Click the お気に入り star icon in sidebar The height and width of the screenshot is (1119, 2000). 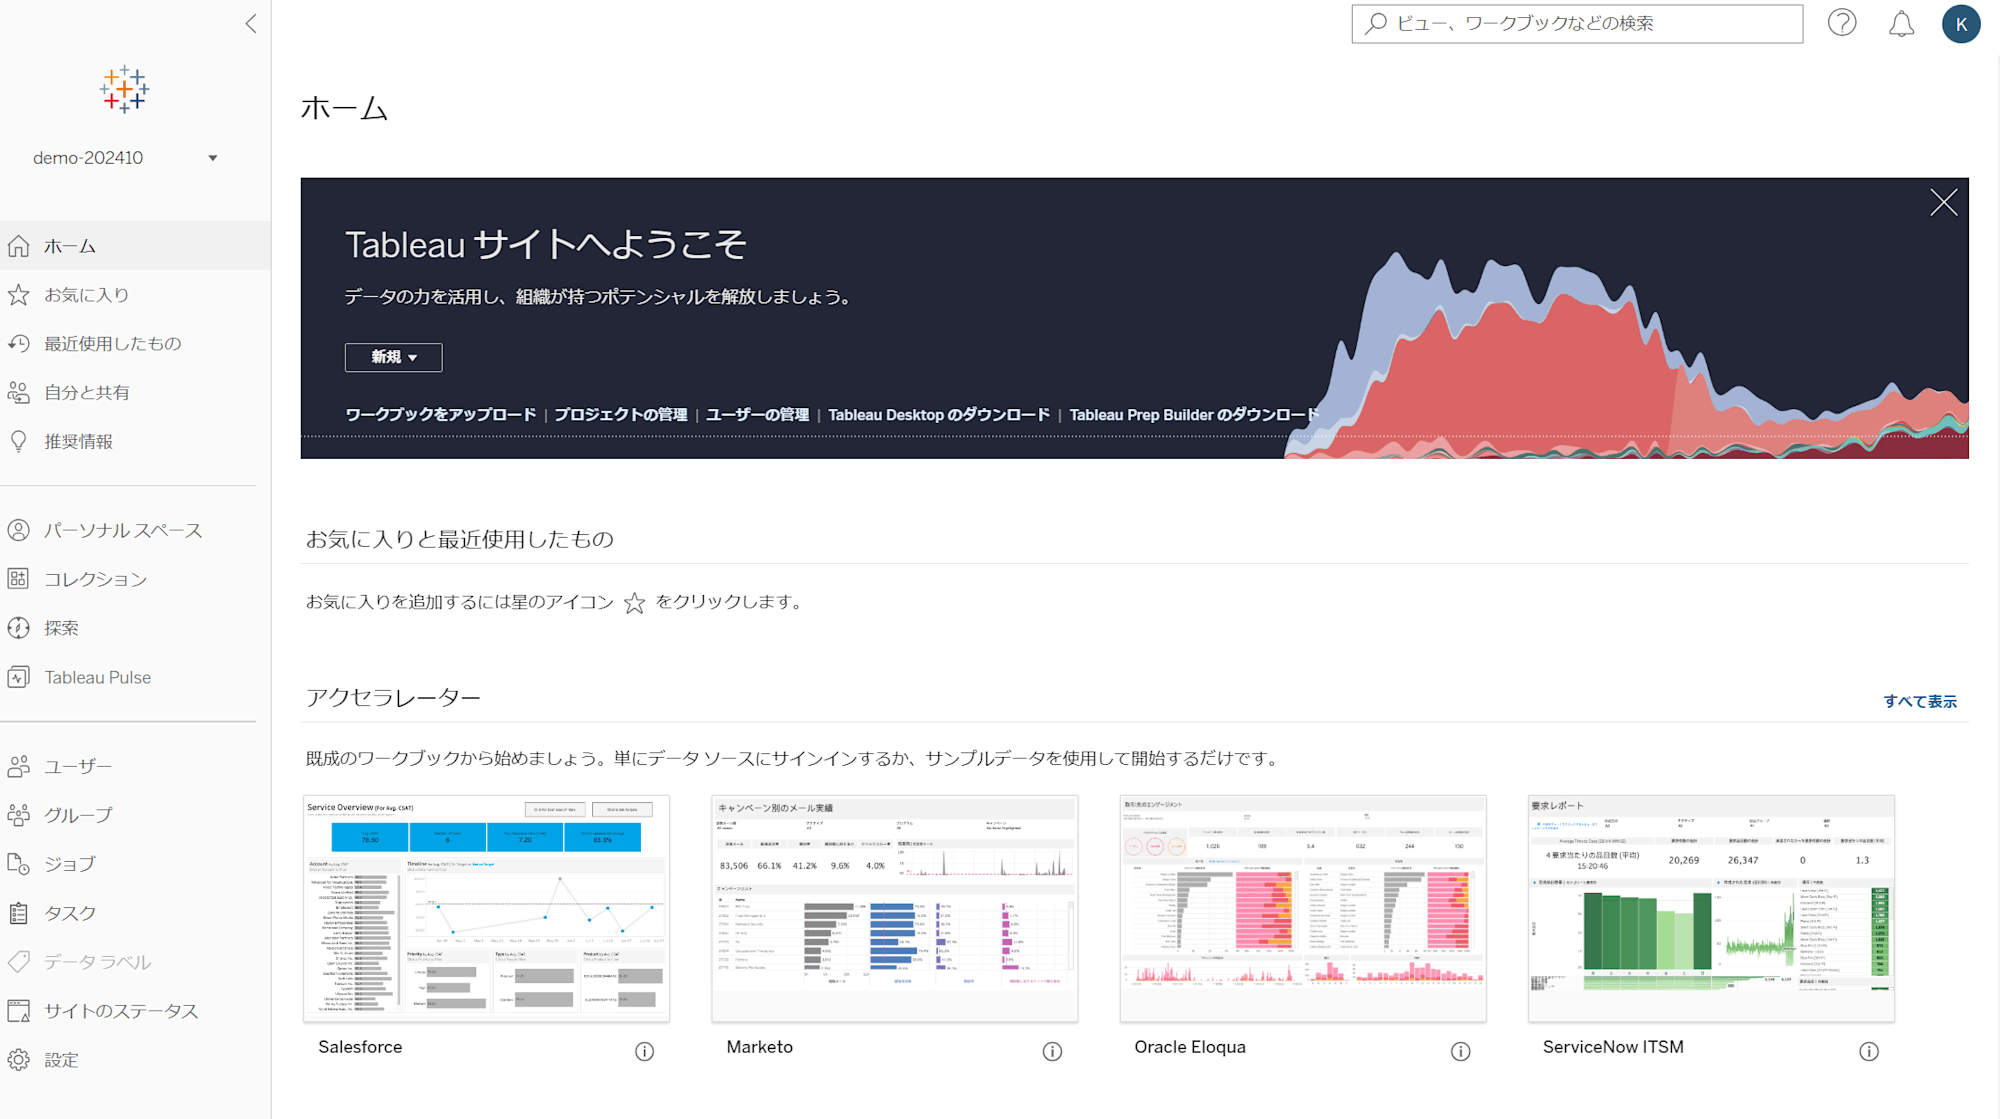tap(19, 295)
